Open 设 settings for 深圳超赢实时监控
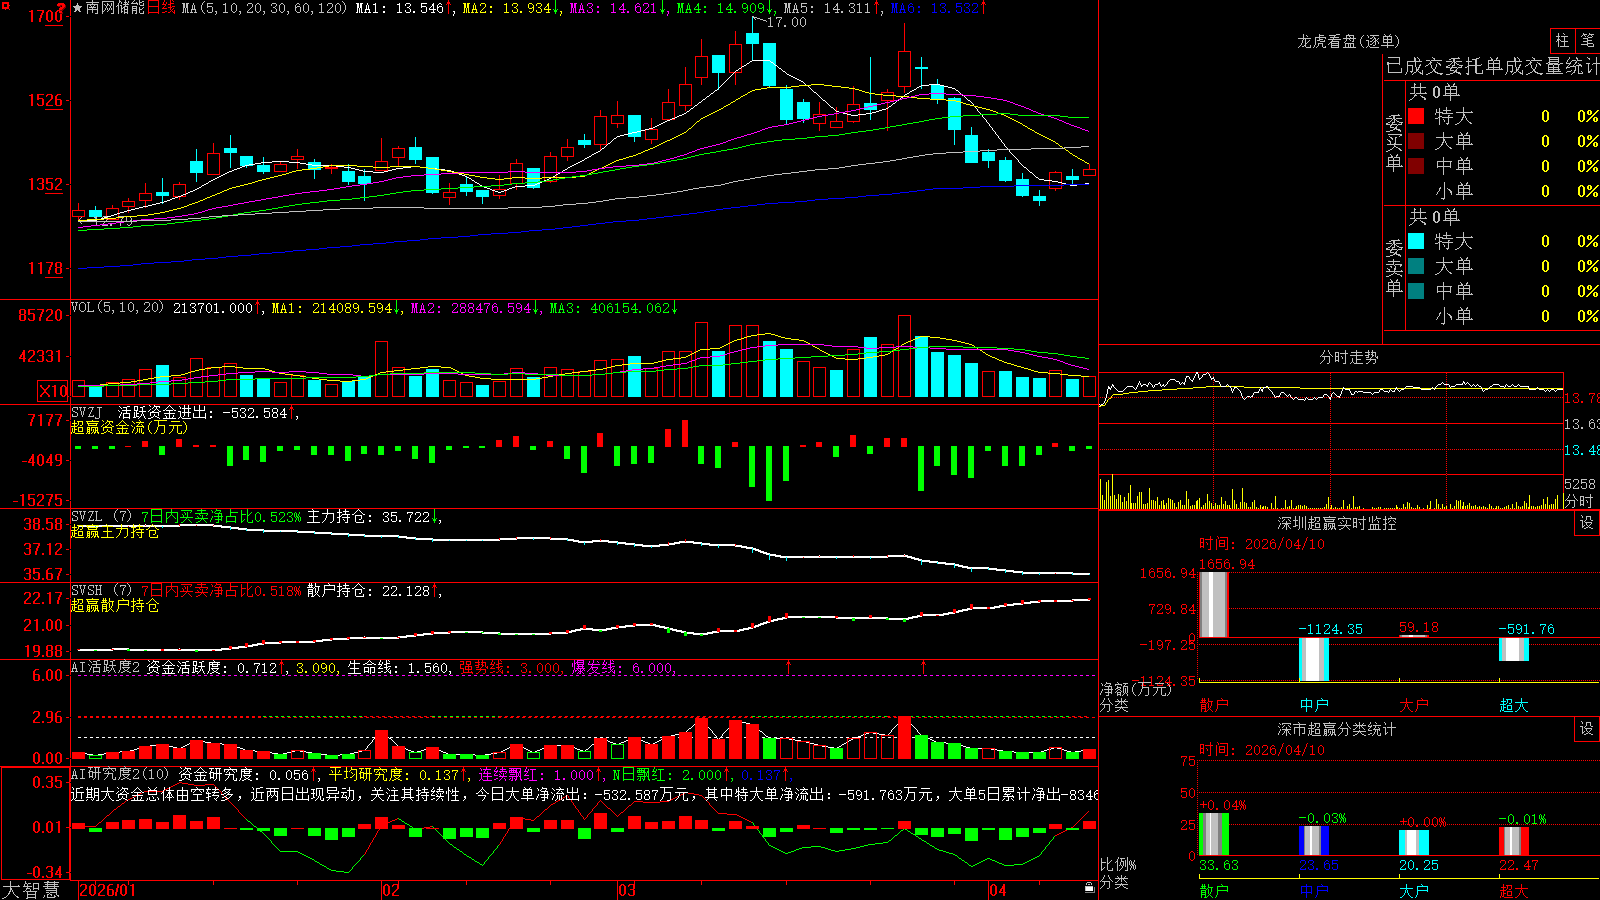This screenshot has height=900, width=1600. tap(1587, 523)
